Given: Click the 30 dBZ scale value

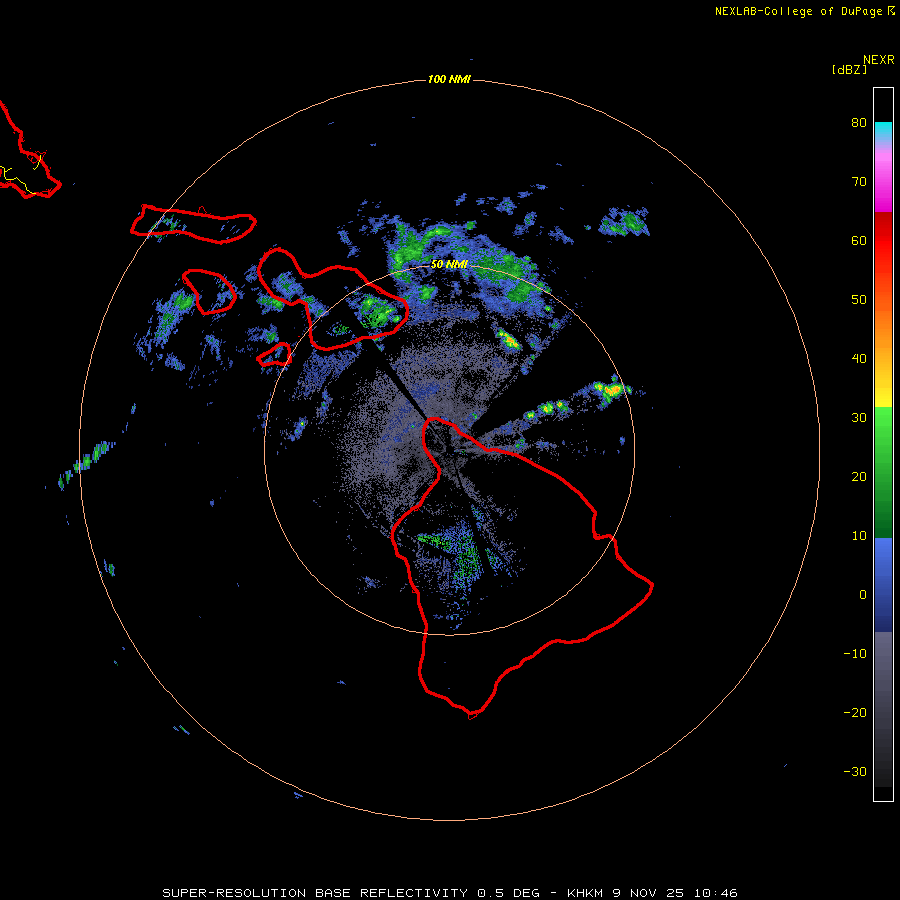Looking at the screenshot, I should tap(859, 417).
